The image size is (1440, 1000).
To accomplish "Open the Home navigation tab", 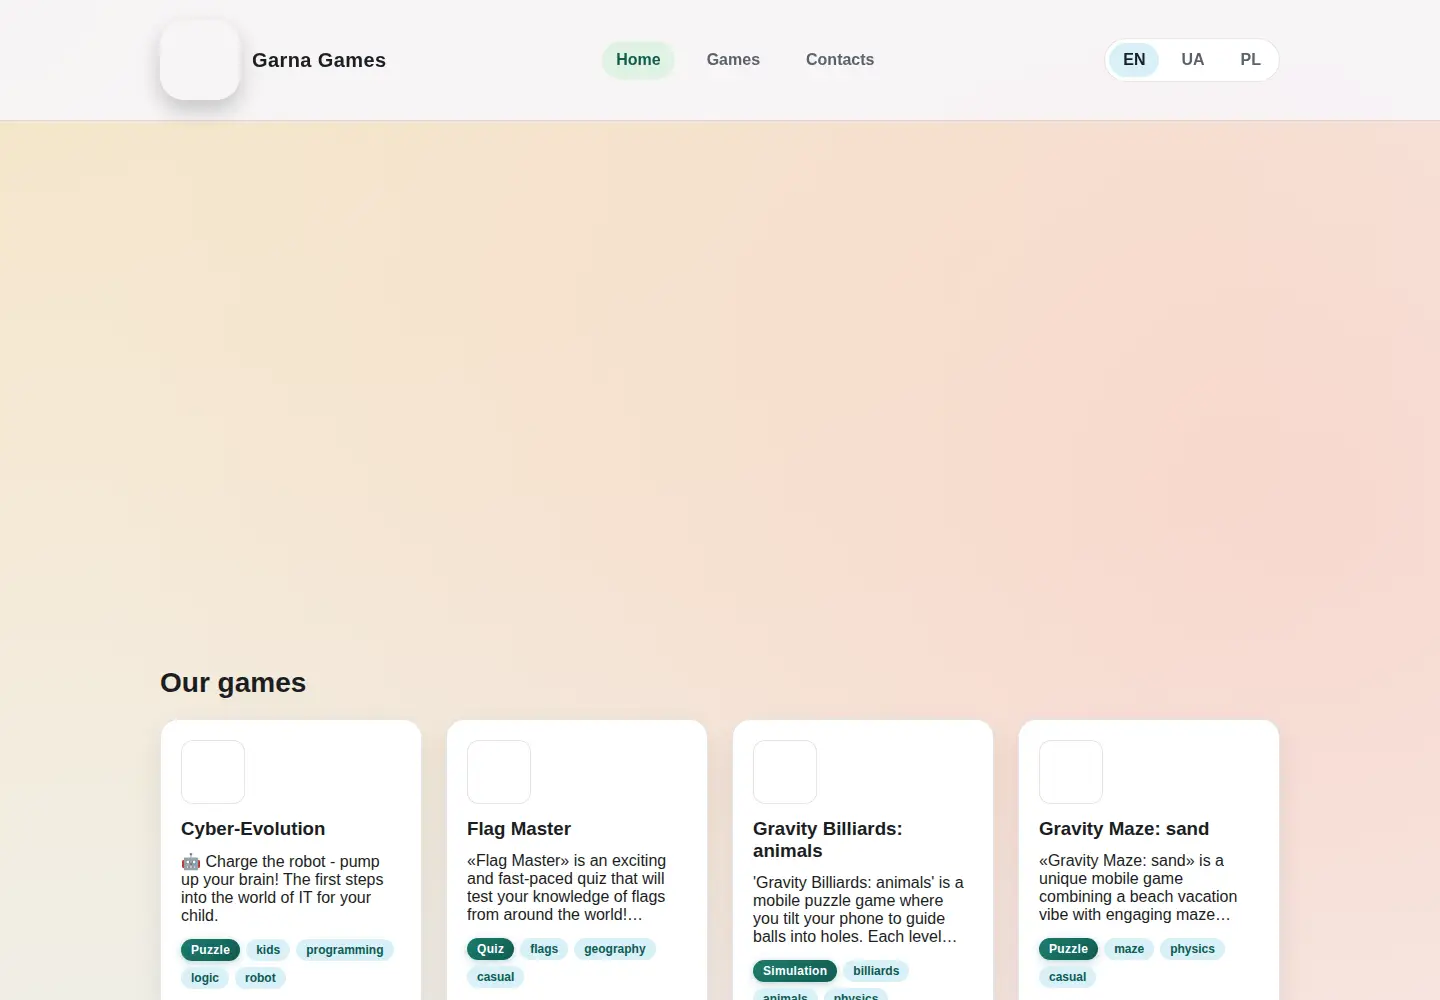I will click(x=638, y=60).
